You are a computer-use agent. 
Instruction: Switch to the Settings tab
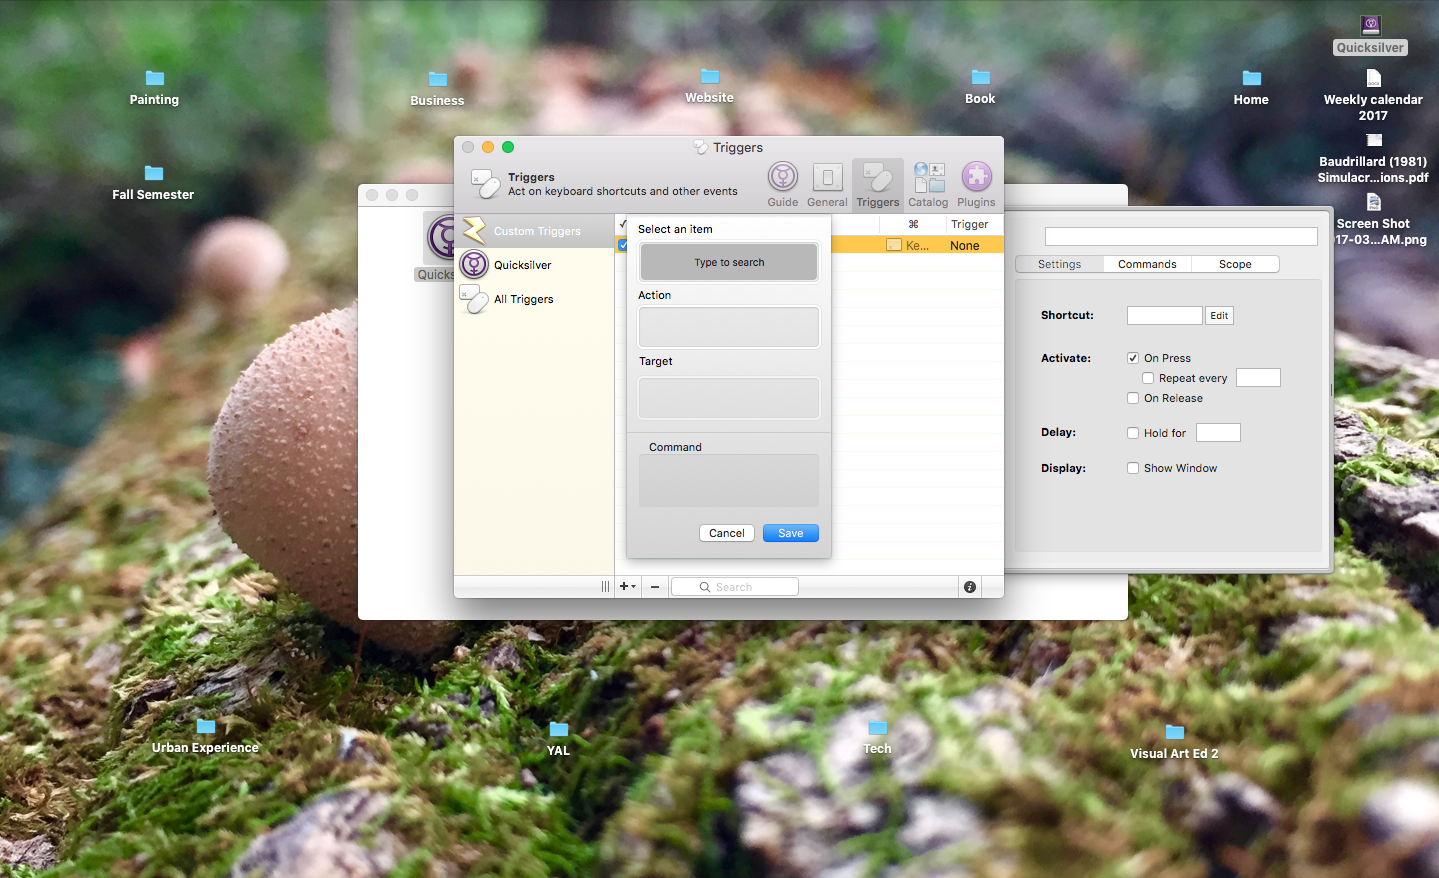pos(1059,264)
